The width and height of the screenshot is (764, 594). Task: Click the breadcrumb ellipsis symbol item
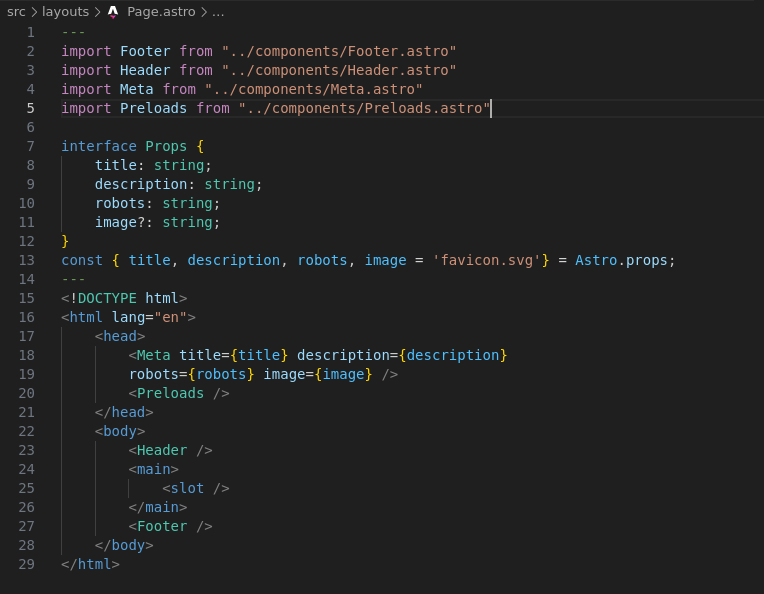pyautogui.click(x=218, y=12)
